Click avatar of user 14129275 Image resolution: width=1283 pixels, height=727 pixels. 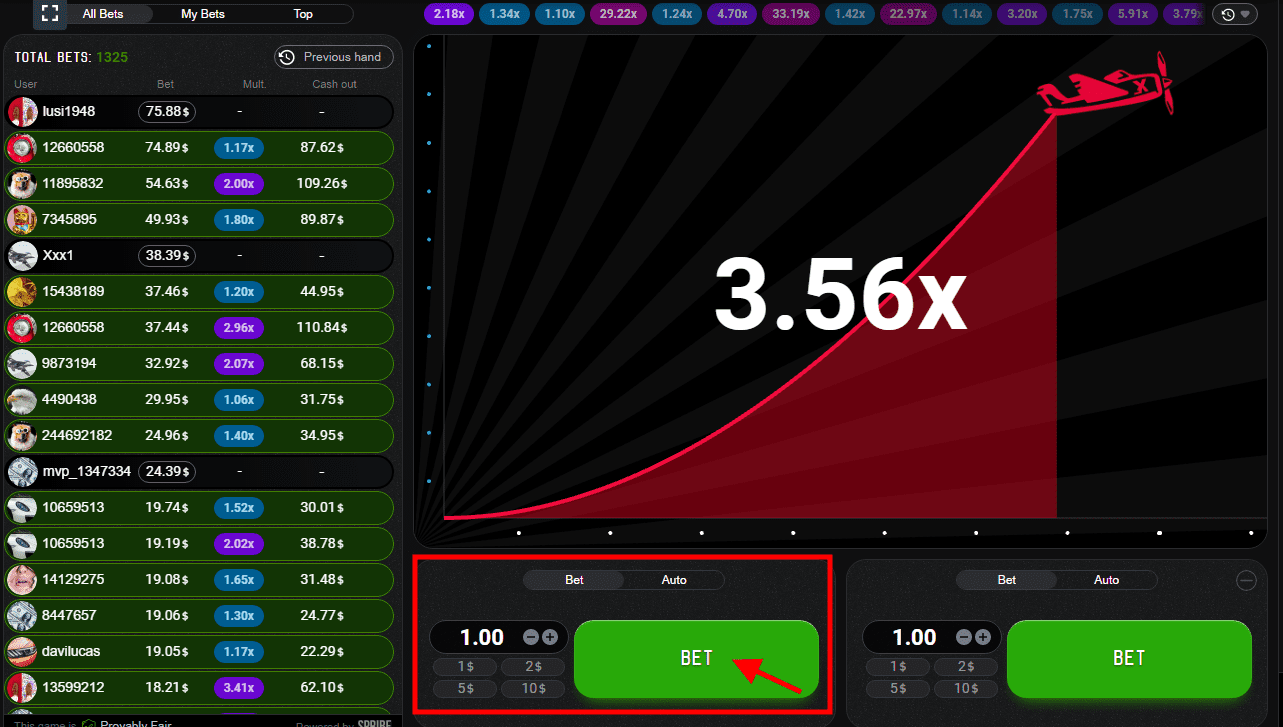coord(22,579)
